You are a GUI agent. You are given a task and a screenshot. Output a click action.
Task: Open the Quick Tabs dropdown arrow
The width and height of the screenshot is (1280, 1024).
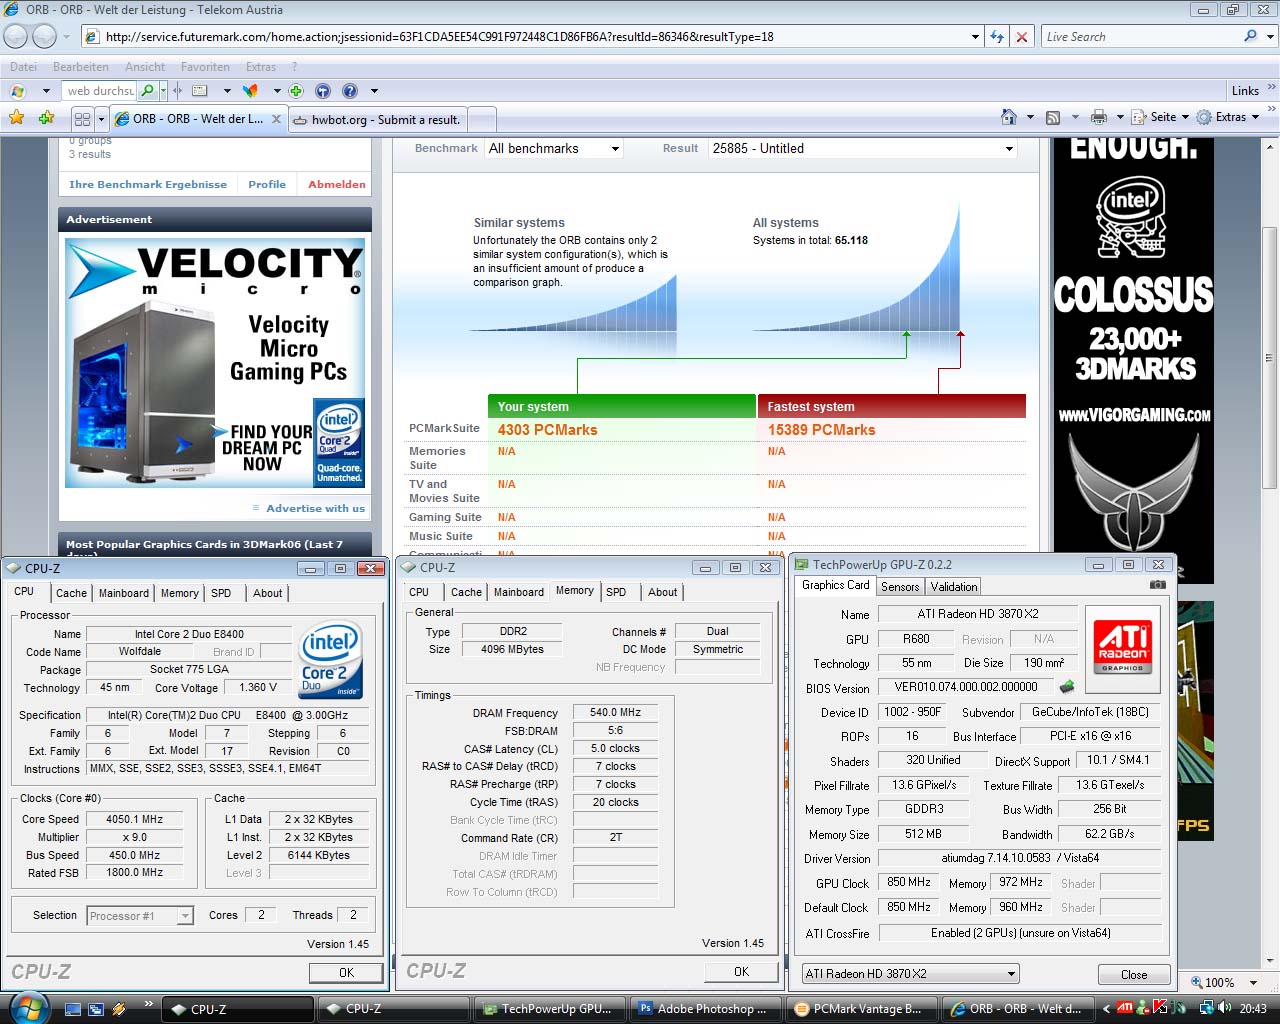tap(101, 118)
